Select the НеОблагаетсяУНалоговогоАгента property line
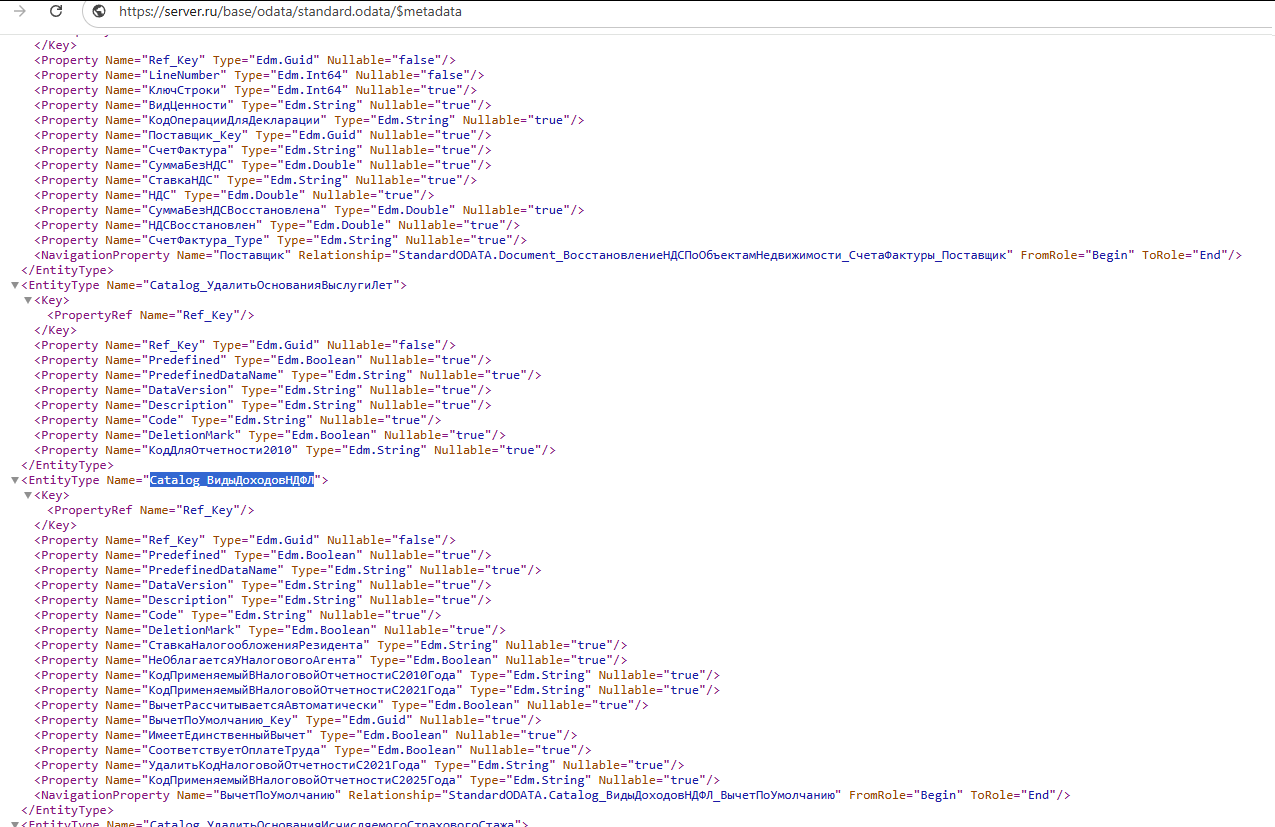 tap(331, 660)
